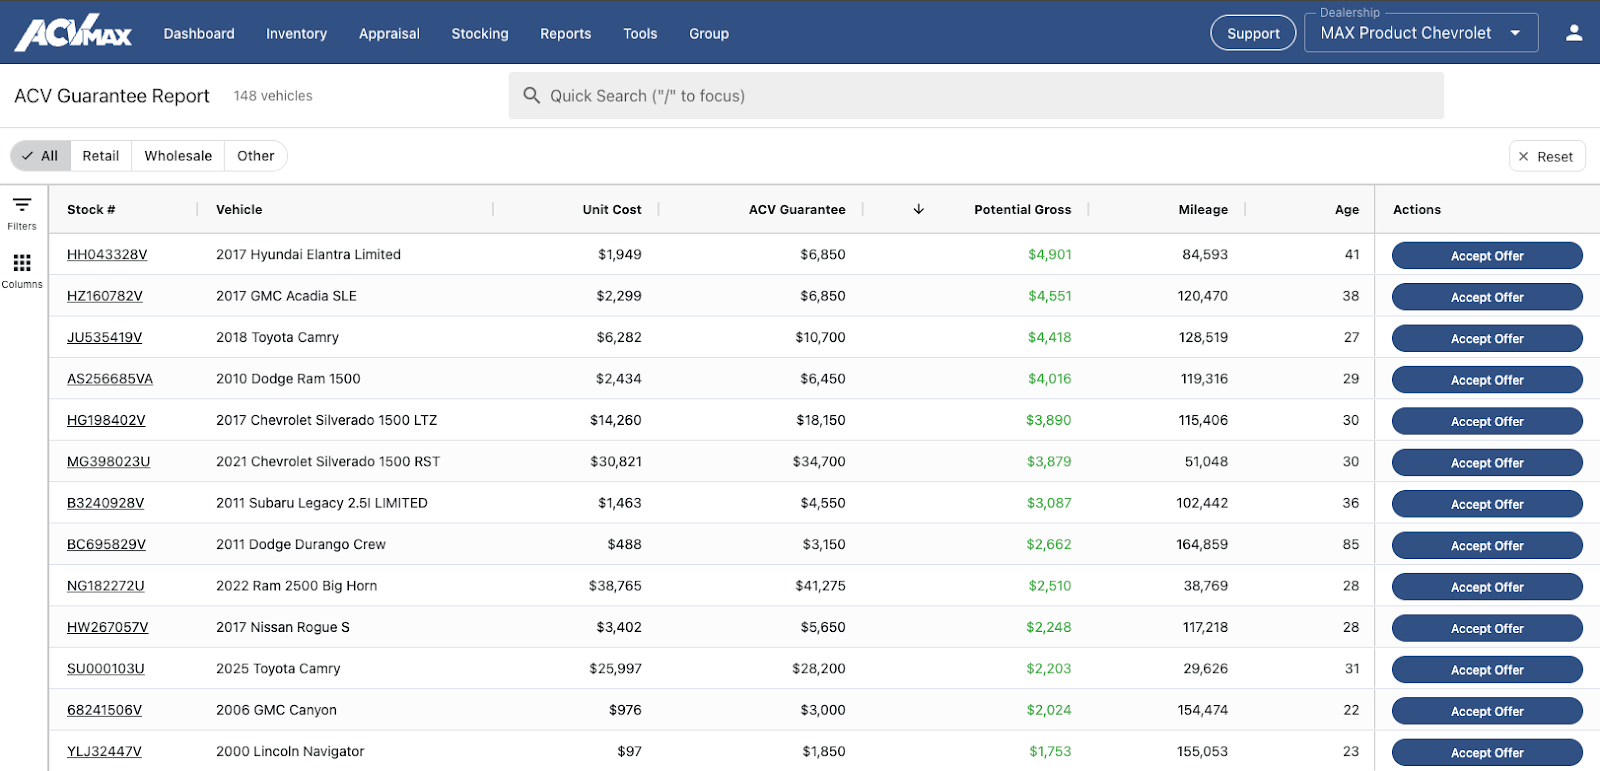1600x771 pixels.
Task: Open stock number HZ160782V link
Action: click(105, 296)
